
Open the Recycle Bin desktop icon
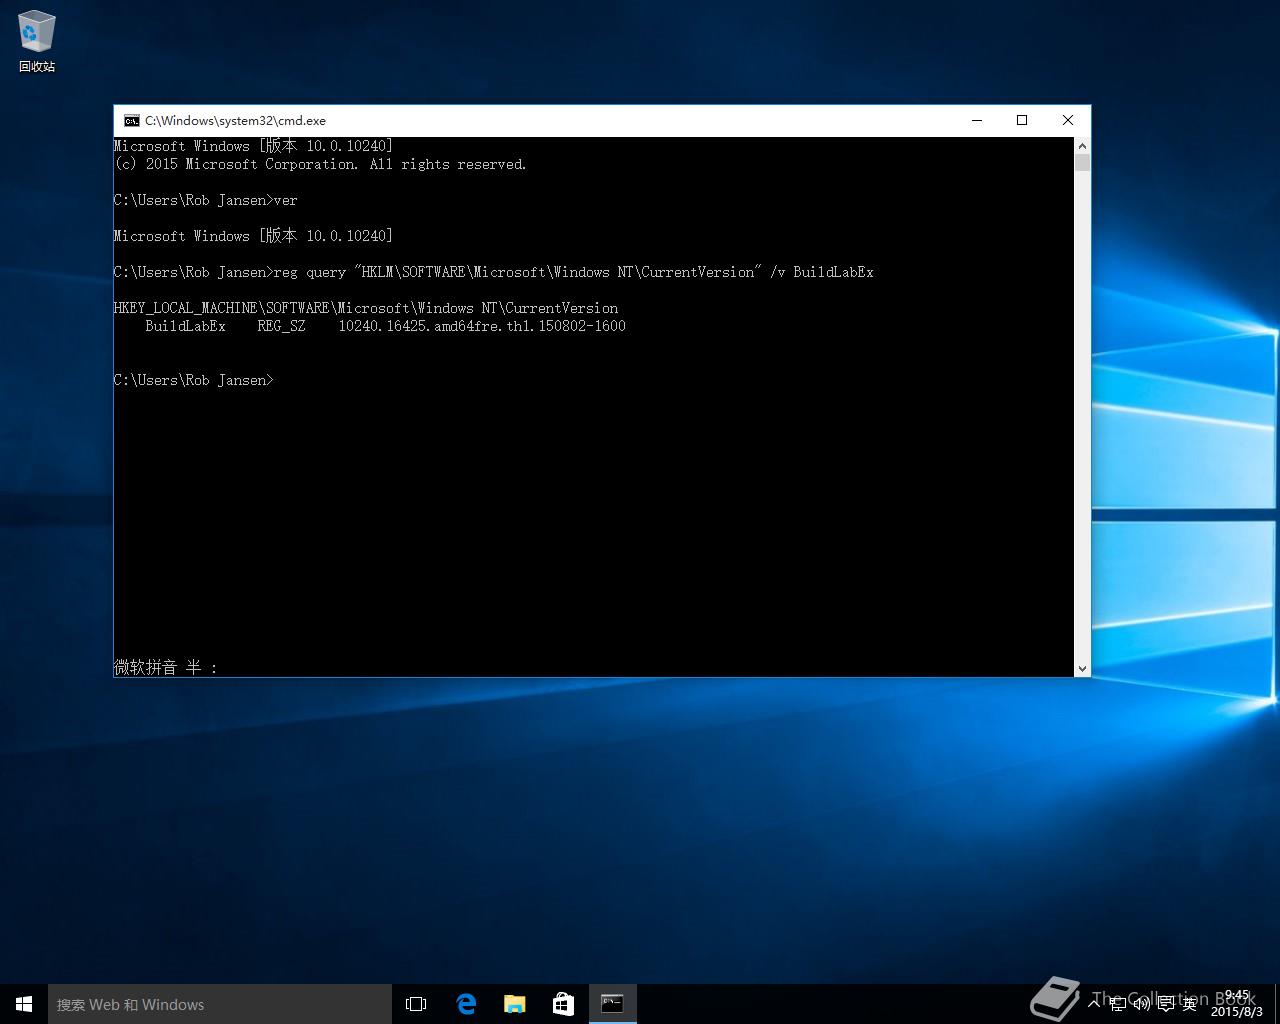[x=36, y=41]
